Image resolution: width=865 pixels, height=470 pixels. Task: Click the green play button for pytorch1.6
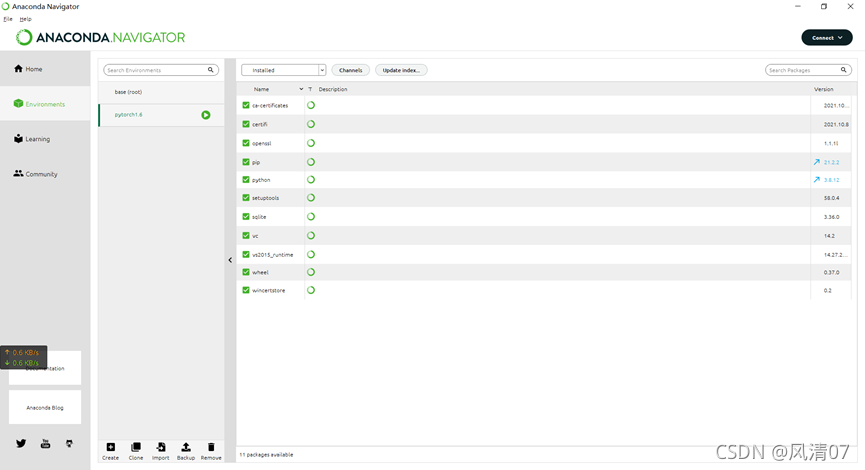206,115
